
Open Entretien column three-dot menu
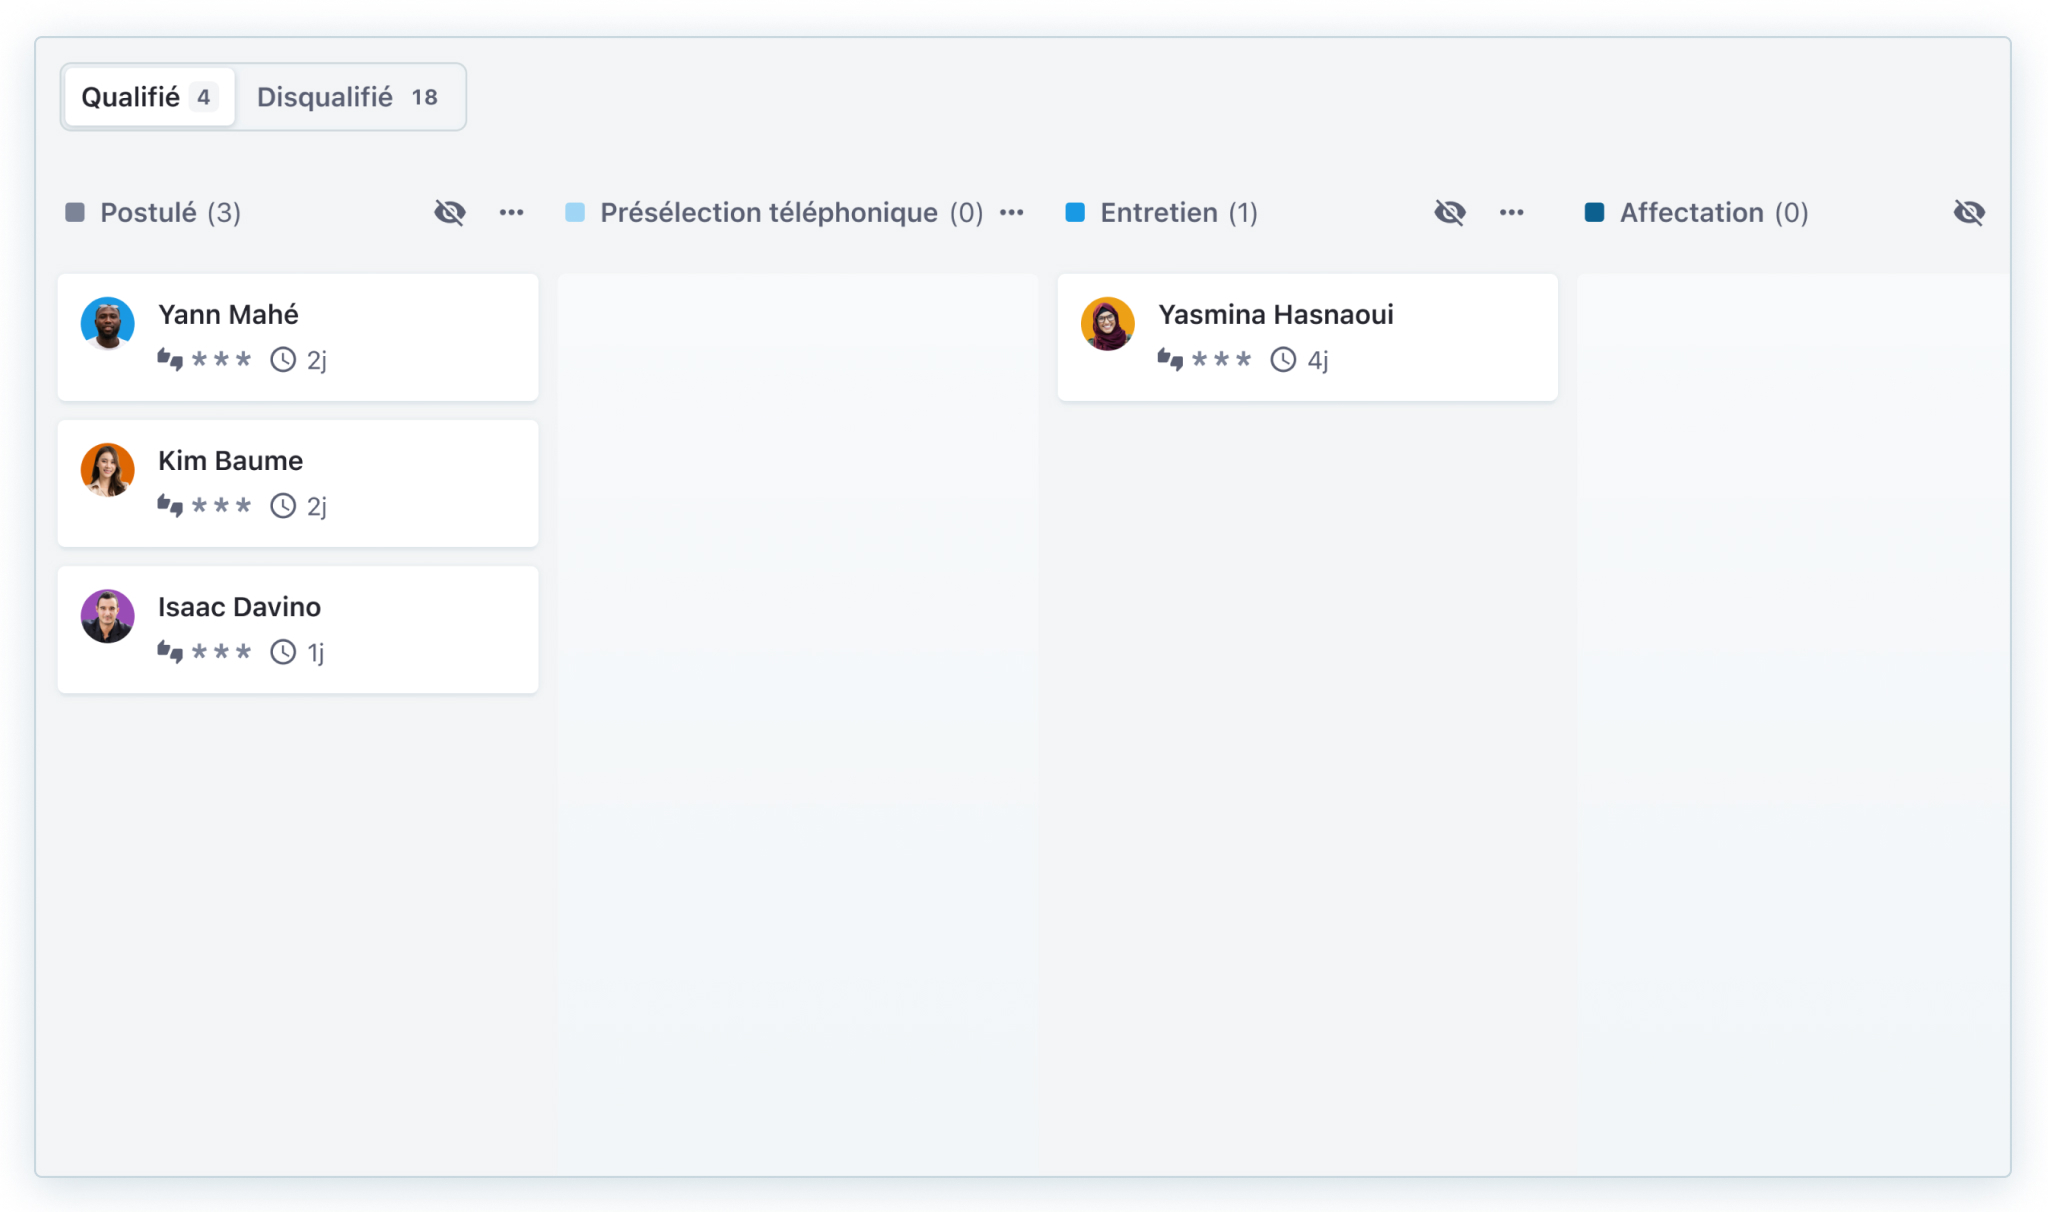coord(1511,212)
